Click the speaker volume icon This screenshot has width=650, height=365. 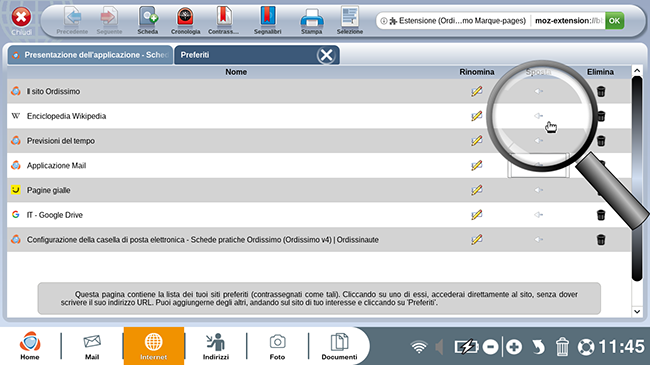coord(439,347)
